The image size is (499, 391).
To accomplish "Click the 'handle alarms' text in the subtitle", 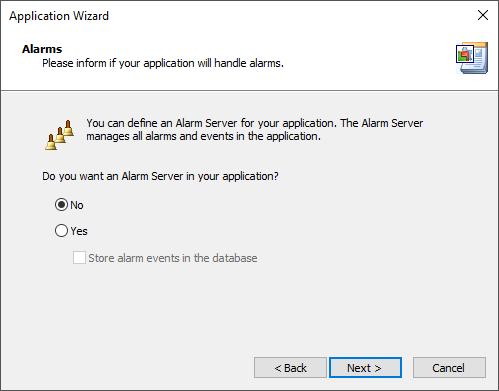I will click(x=249, y=63).
